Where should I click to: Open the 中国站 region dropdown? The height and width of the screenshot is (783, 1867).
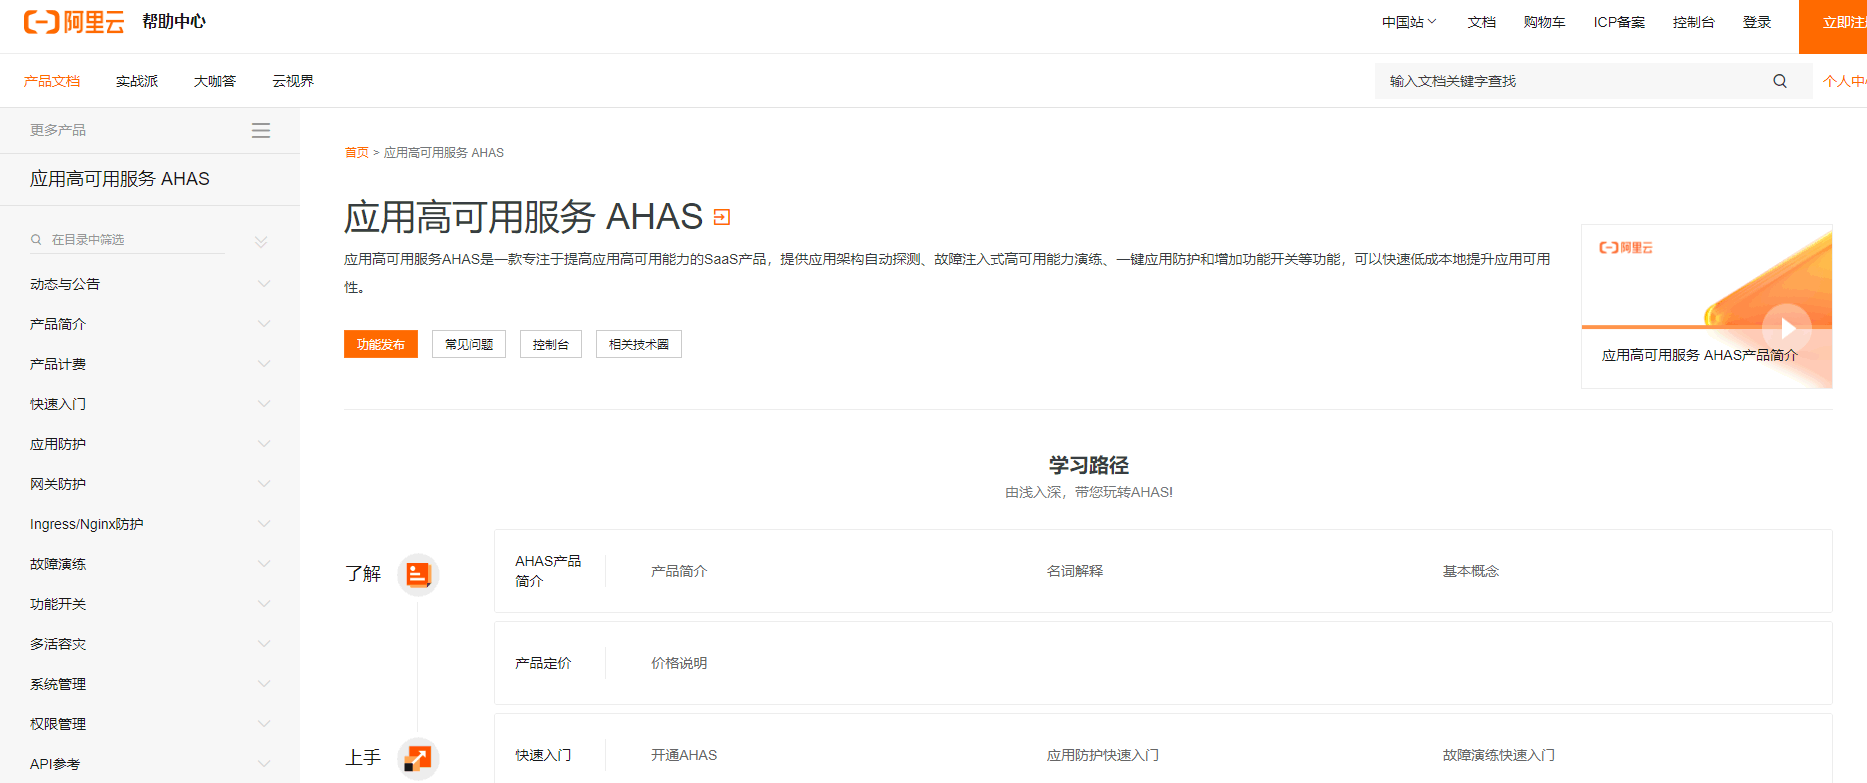click(1409, 22)
